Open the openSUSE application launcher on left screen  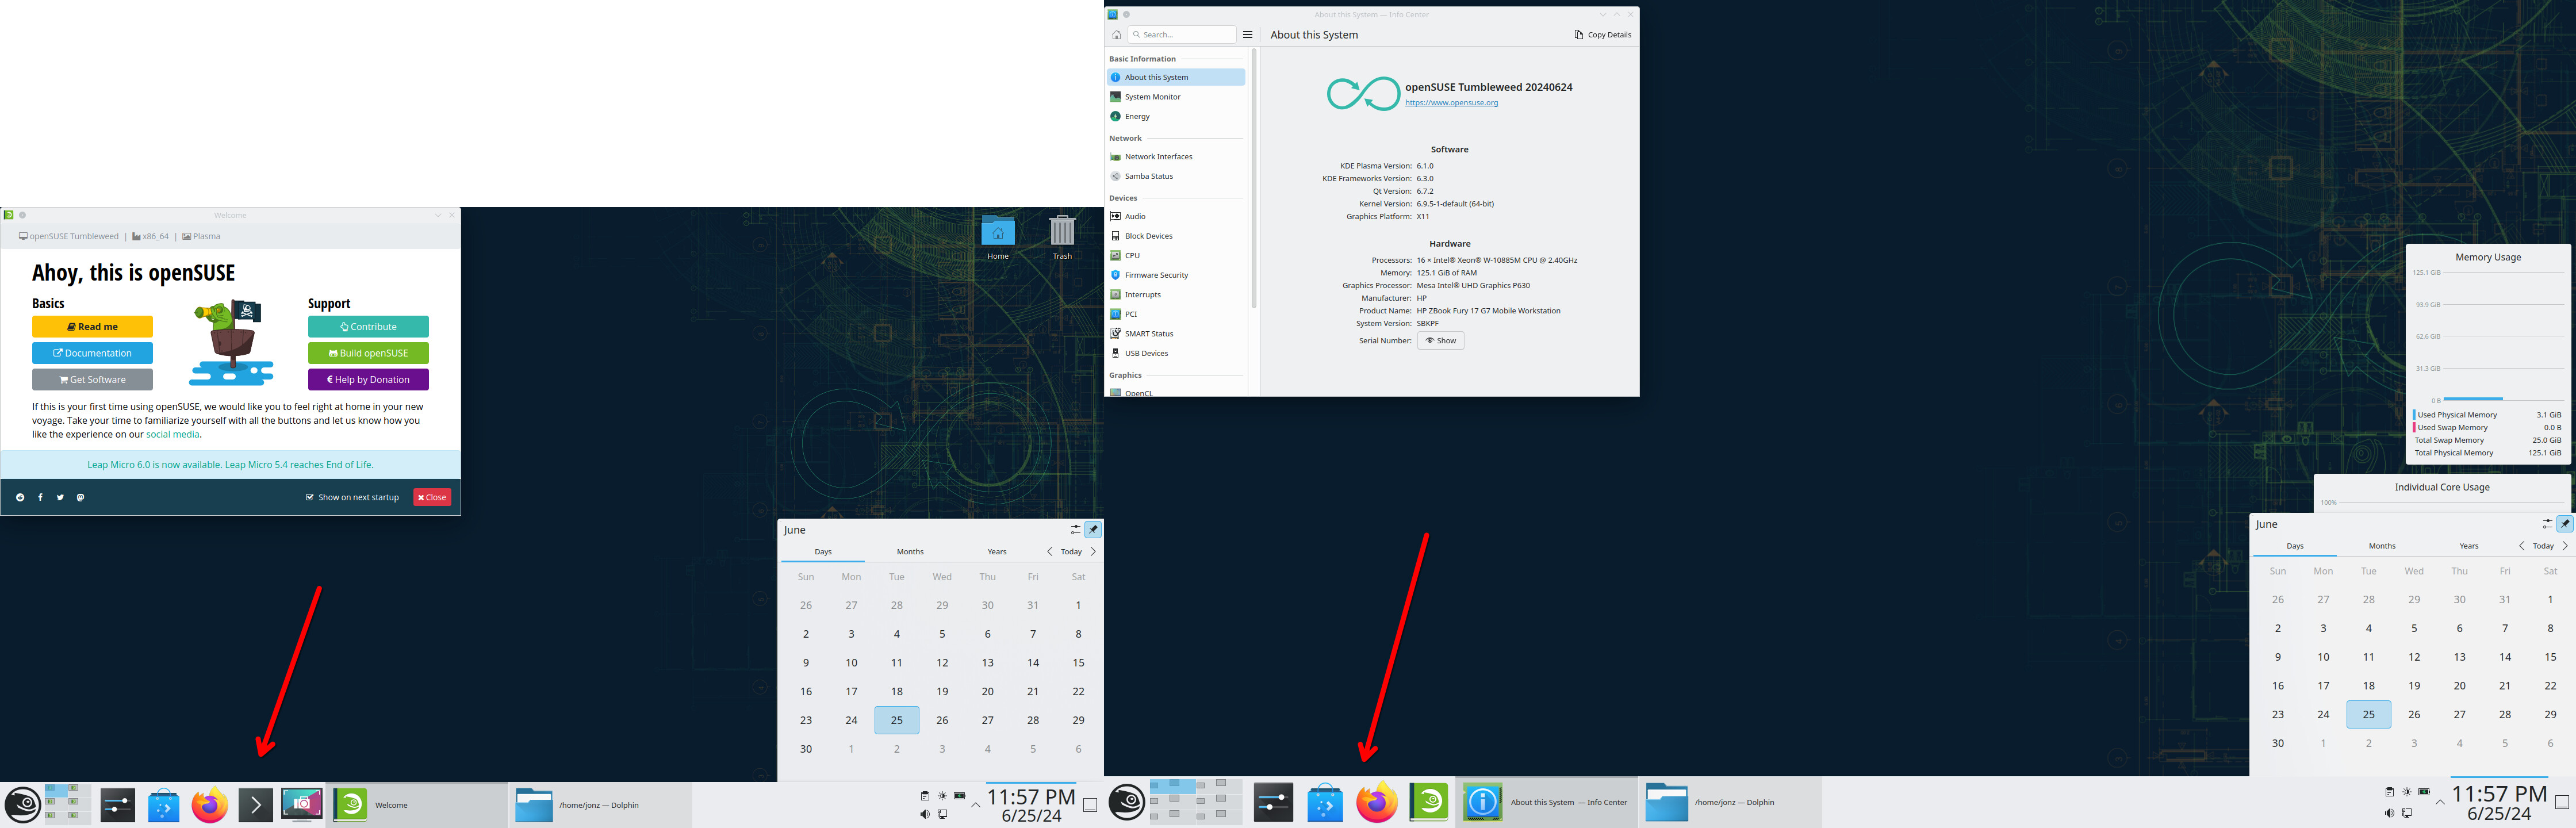click(x=22, y=805)
